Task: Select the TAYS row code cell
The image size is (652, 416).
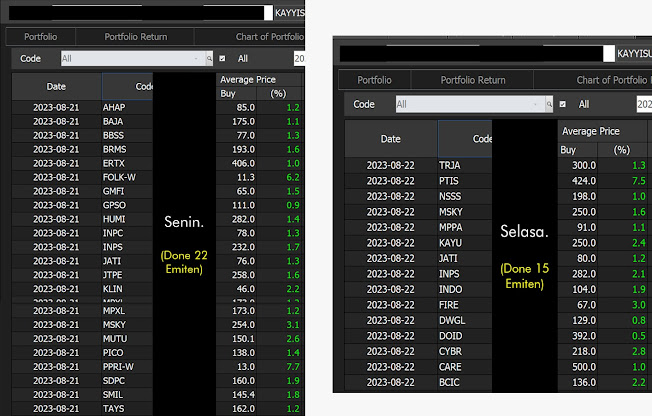Action: (x=127, y=409)
